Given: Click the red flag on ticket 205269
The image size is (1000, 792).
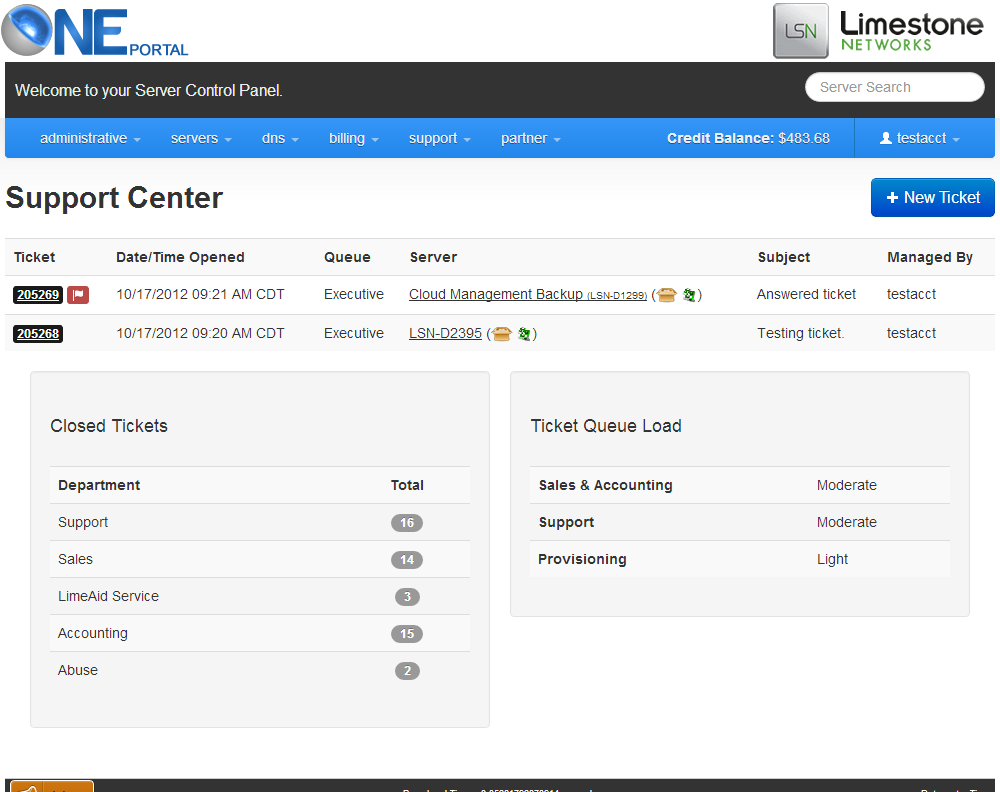Looking at the screenshot, I should pyautogui.click(x=78, y=295).
